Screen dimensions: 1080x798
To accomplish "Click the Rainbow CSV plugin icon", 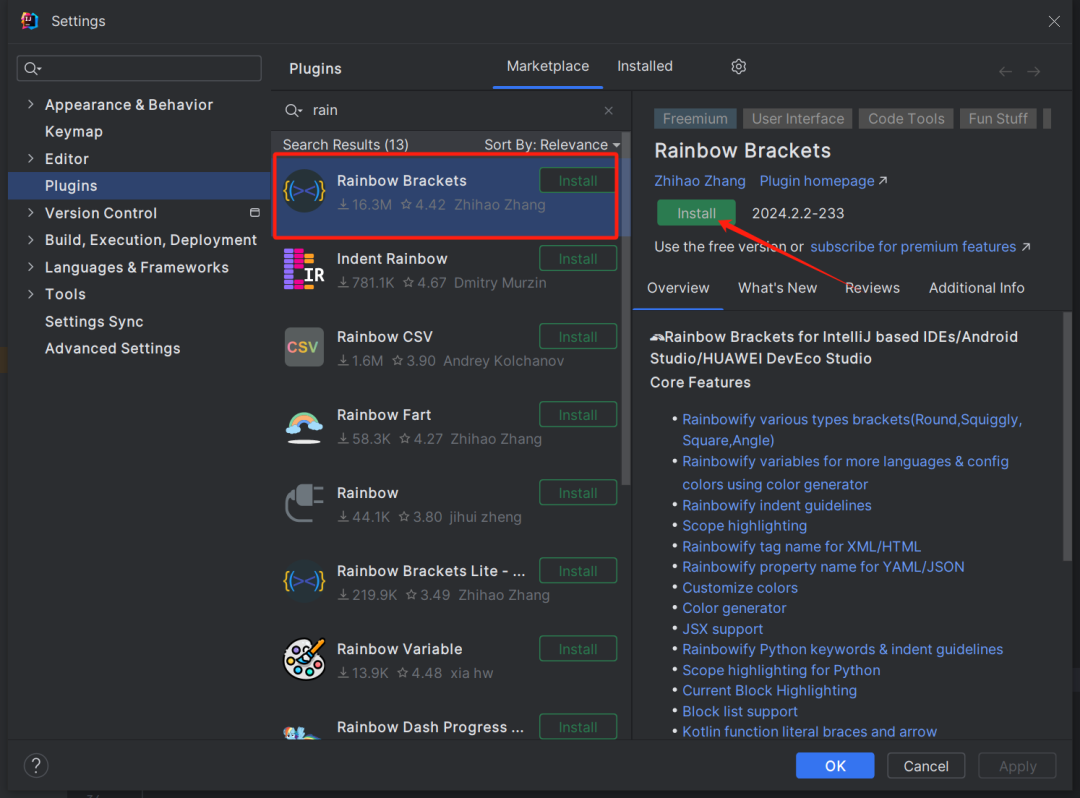I will [304, 347].
